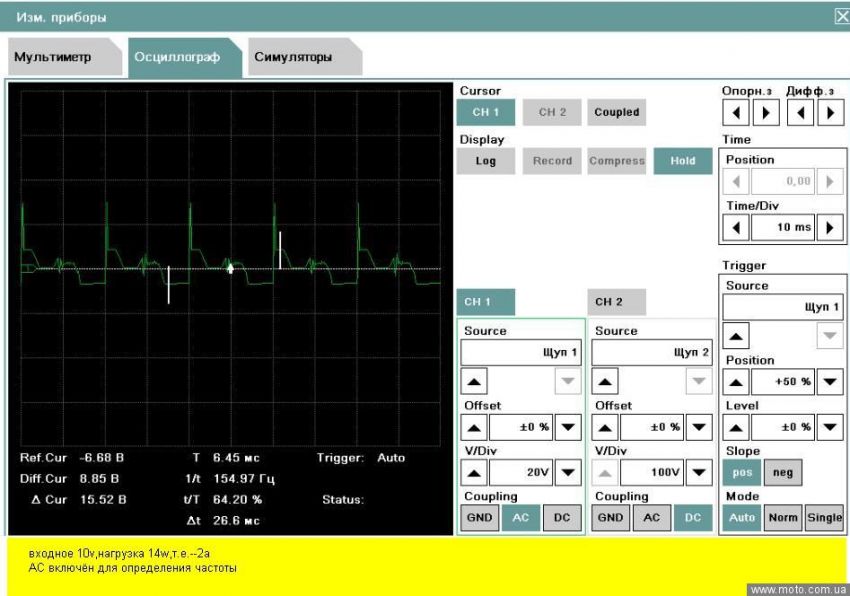
Task: Decrease Time/Div with left arrow
Action: pyautogui.click(x=736, y=227)
